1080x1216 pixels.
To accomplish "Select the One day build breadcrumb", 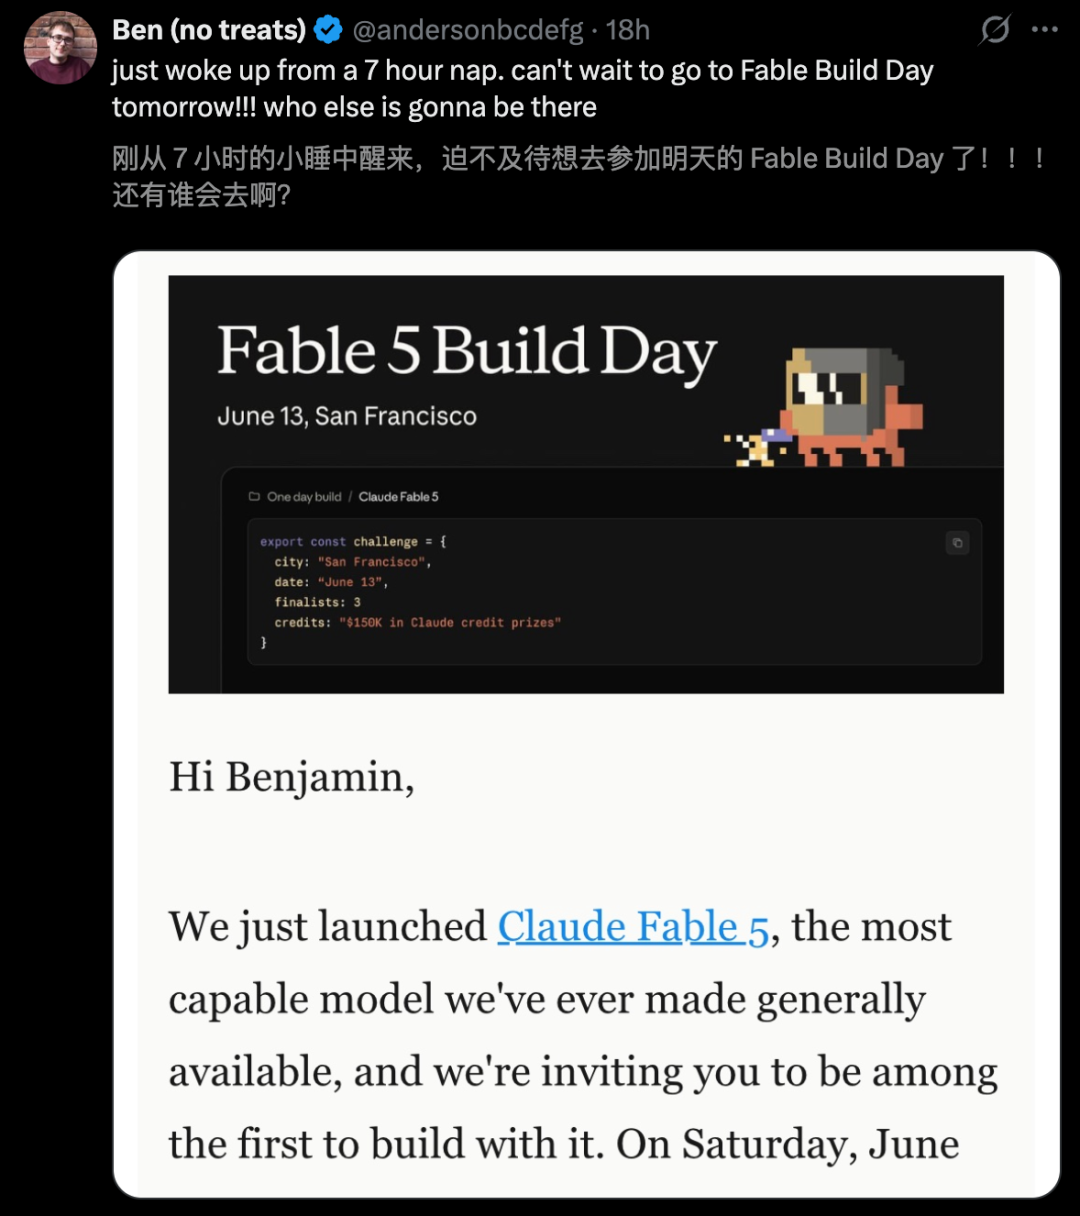I will (304, 497).
